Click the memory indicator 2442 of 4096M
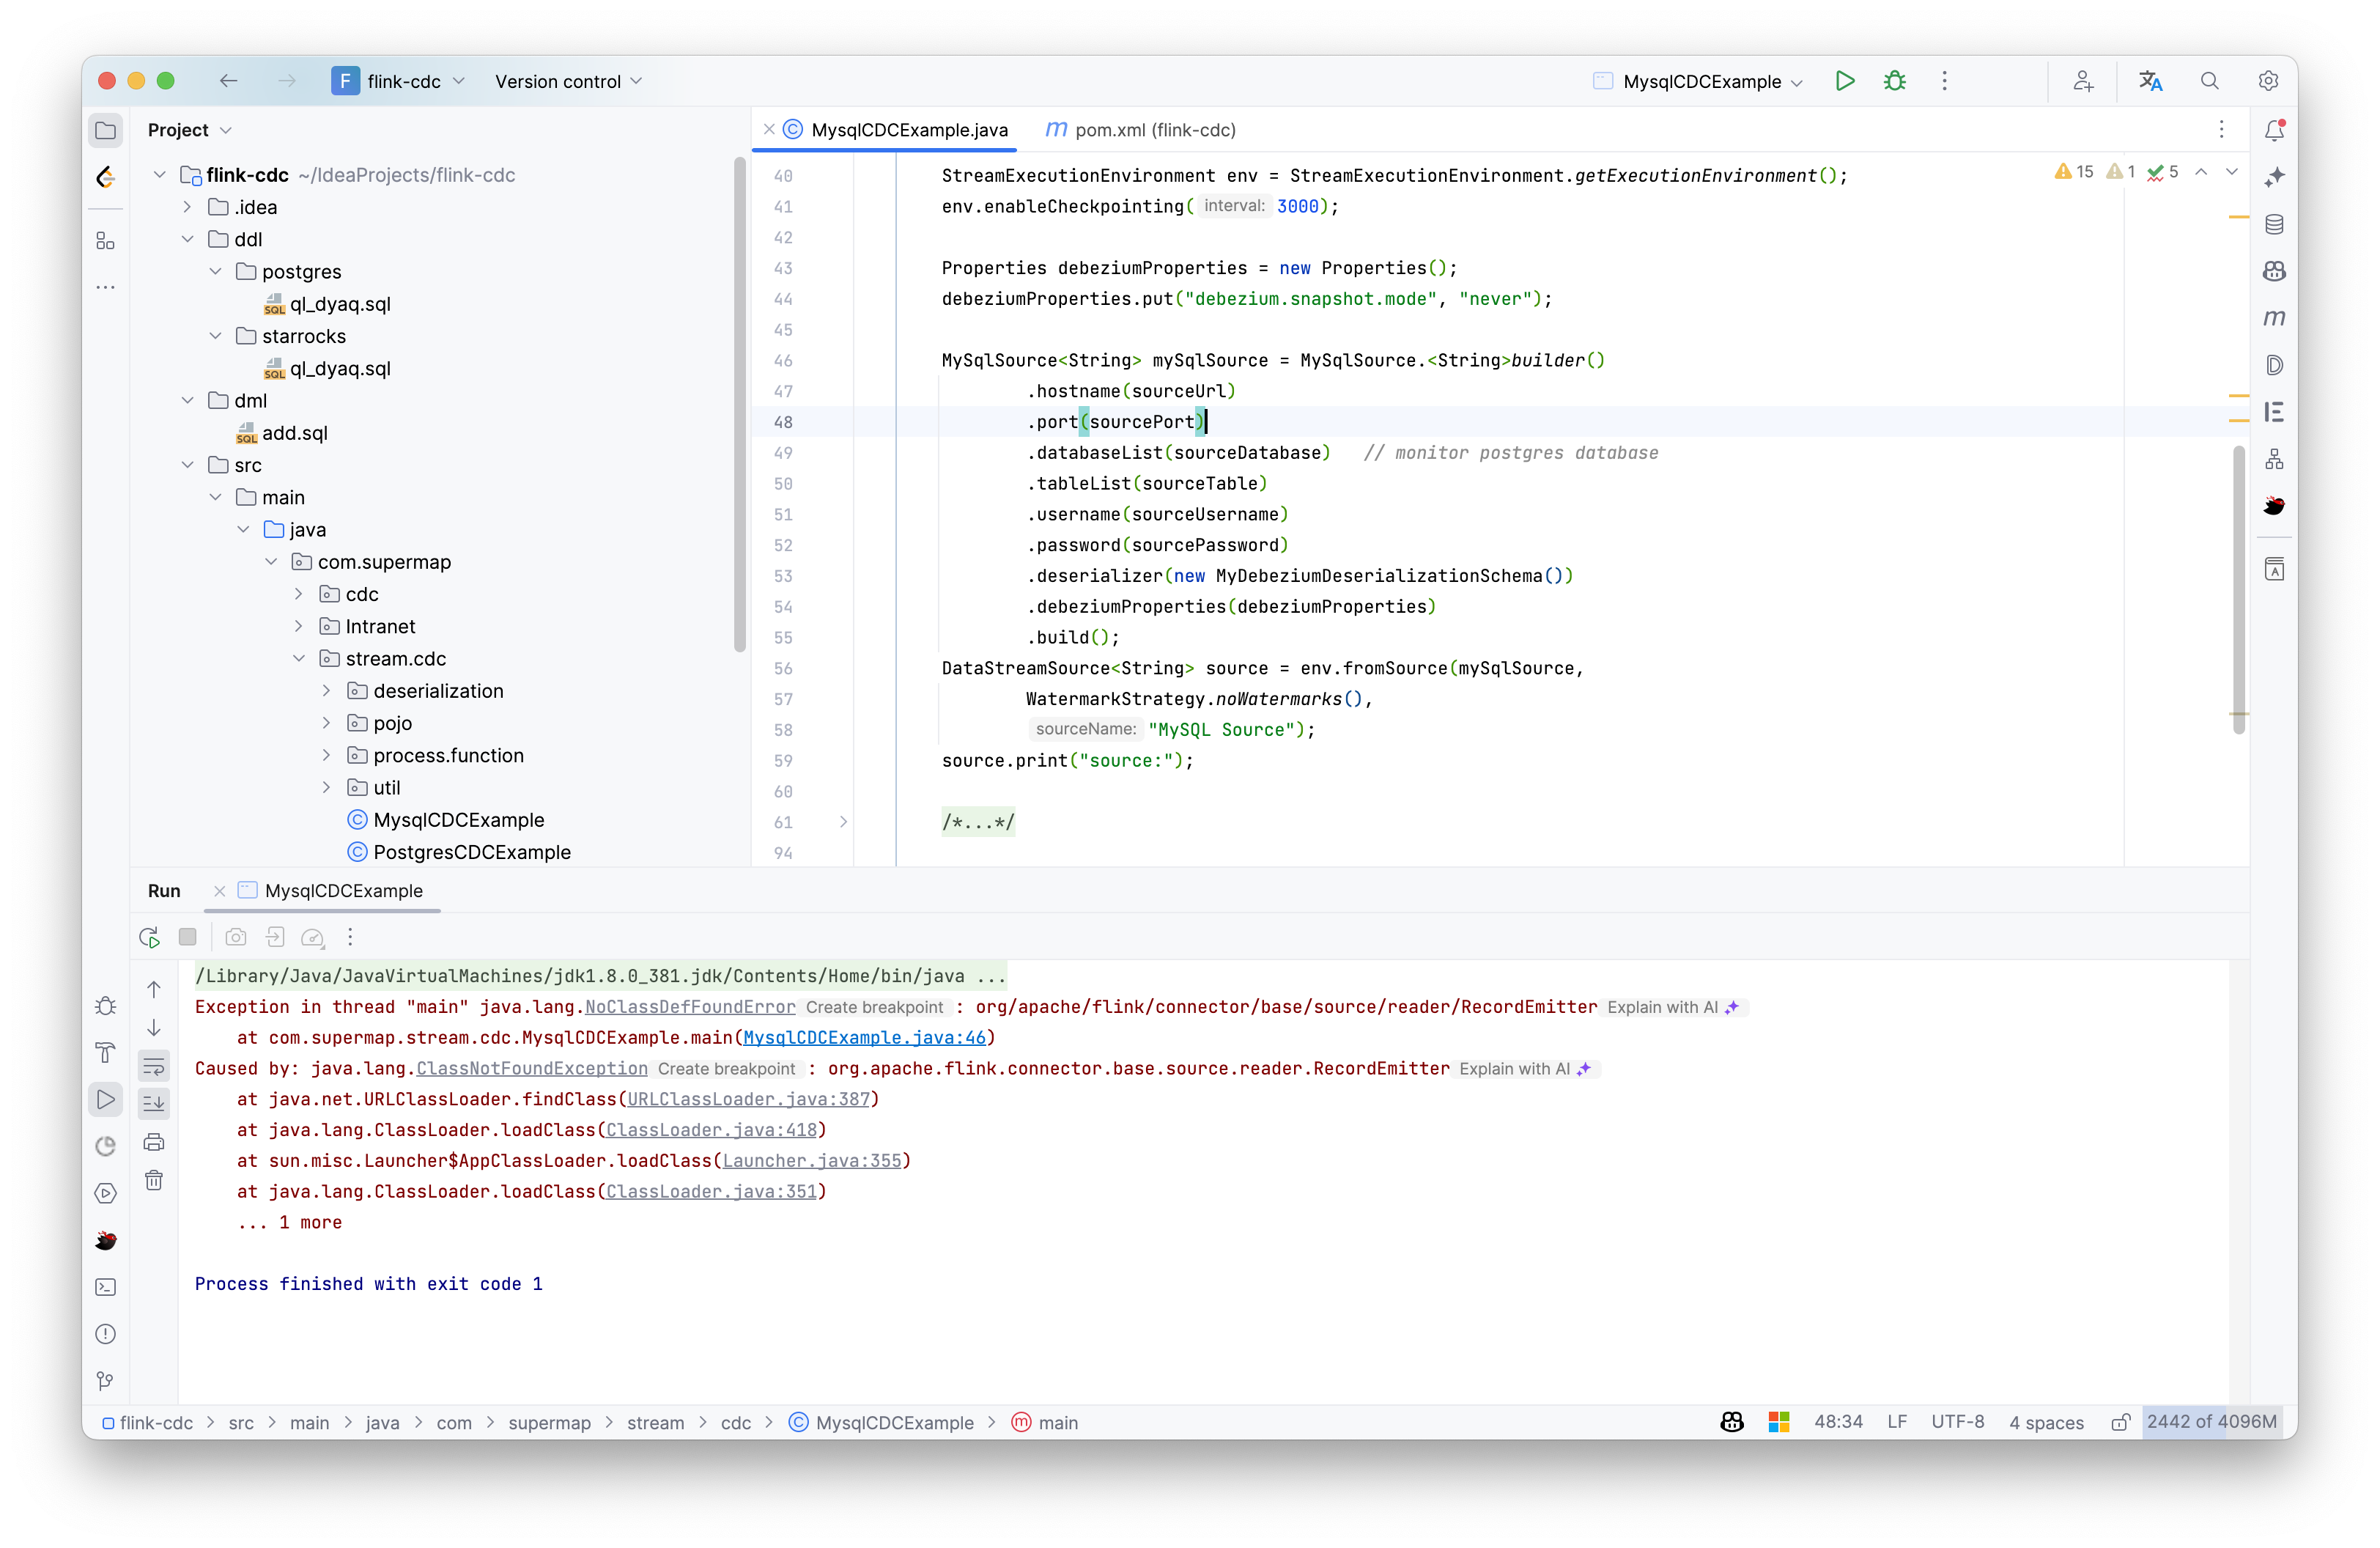 (2211, 1422)
